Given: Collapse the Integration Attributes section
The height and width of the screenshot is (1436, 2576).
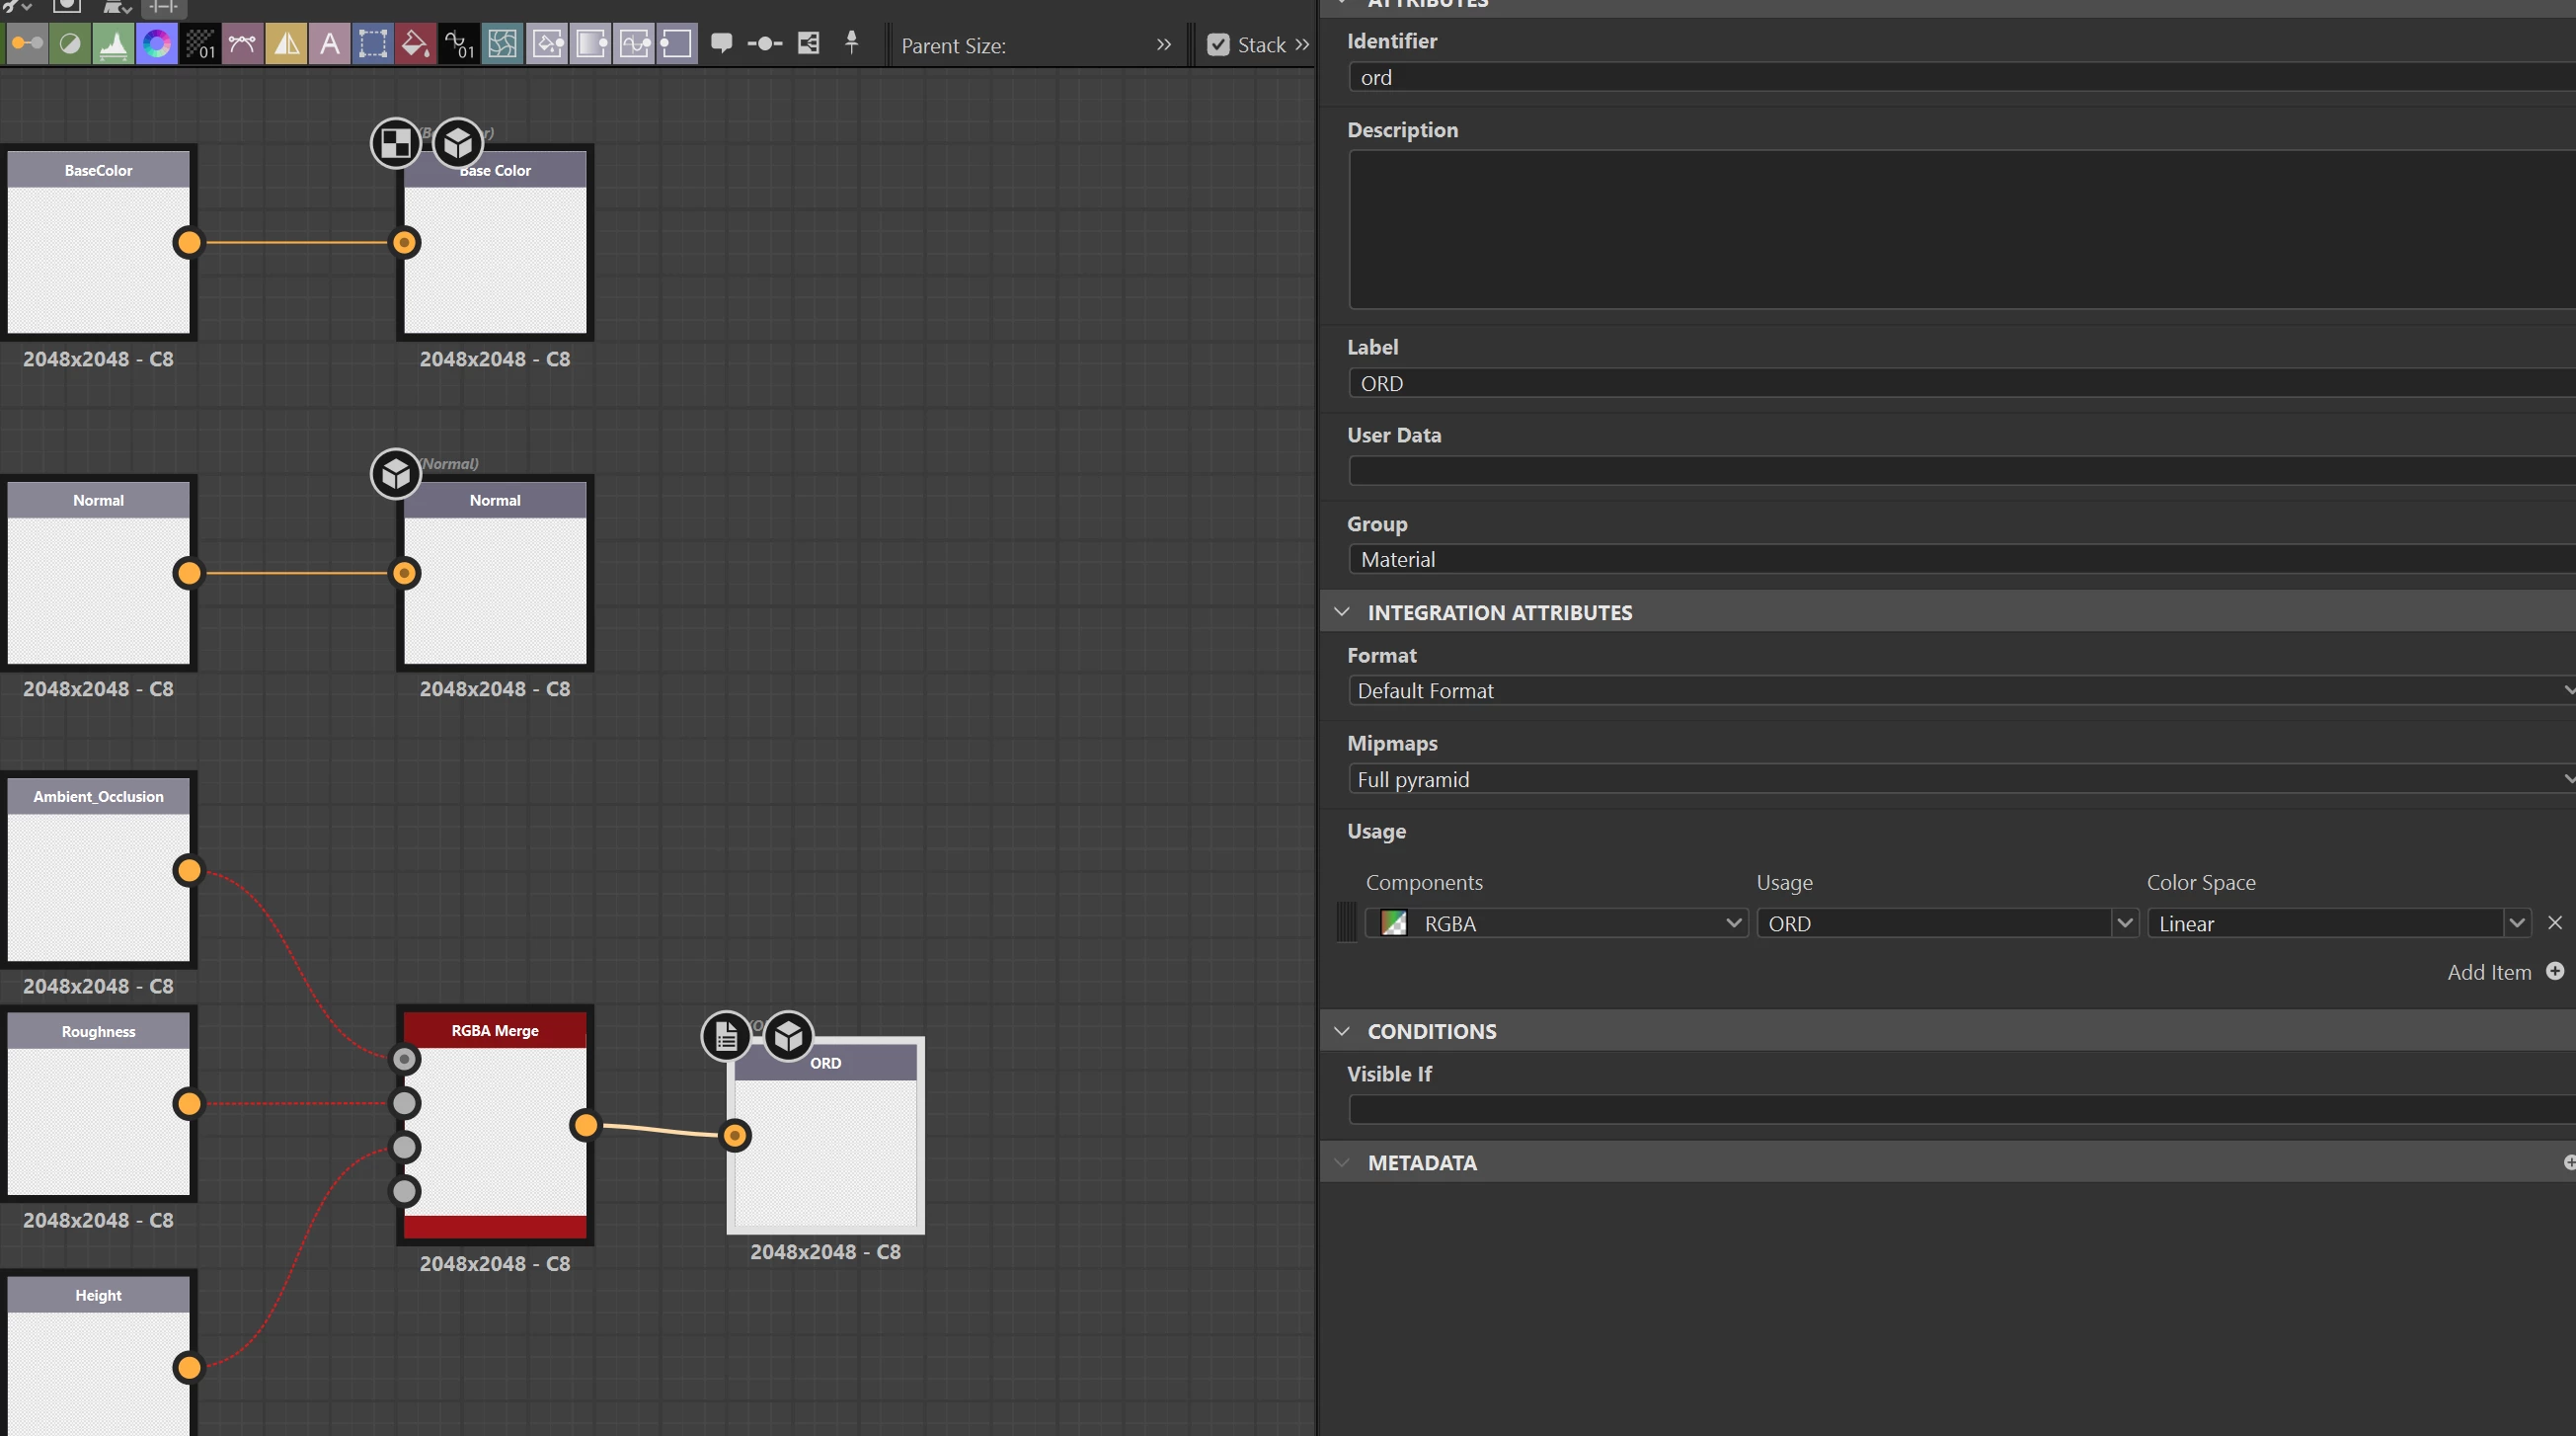Looking at the screenshot, I should pos(1342,612).
